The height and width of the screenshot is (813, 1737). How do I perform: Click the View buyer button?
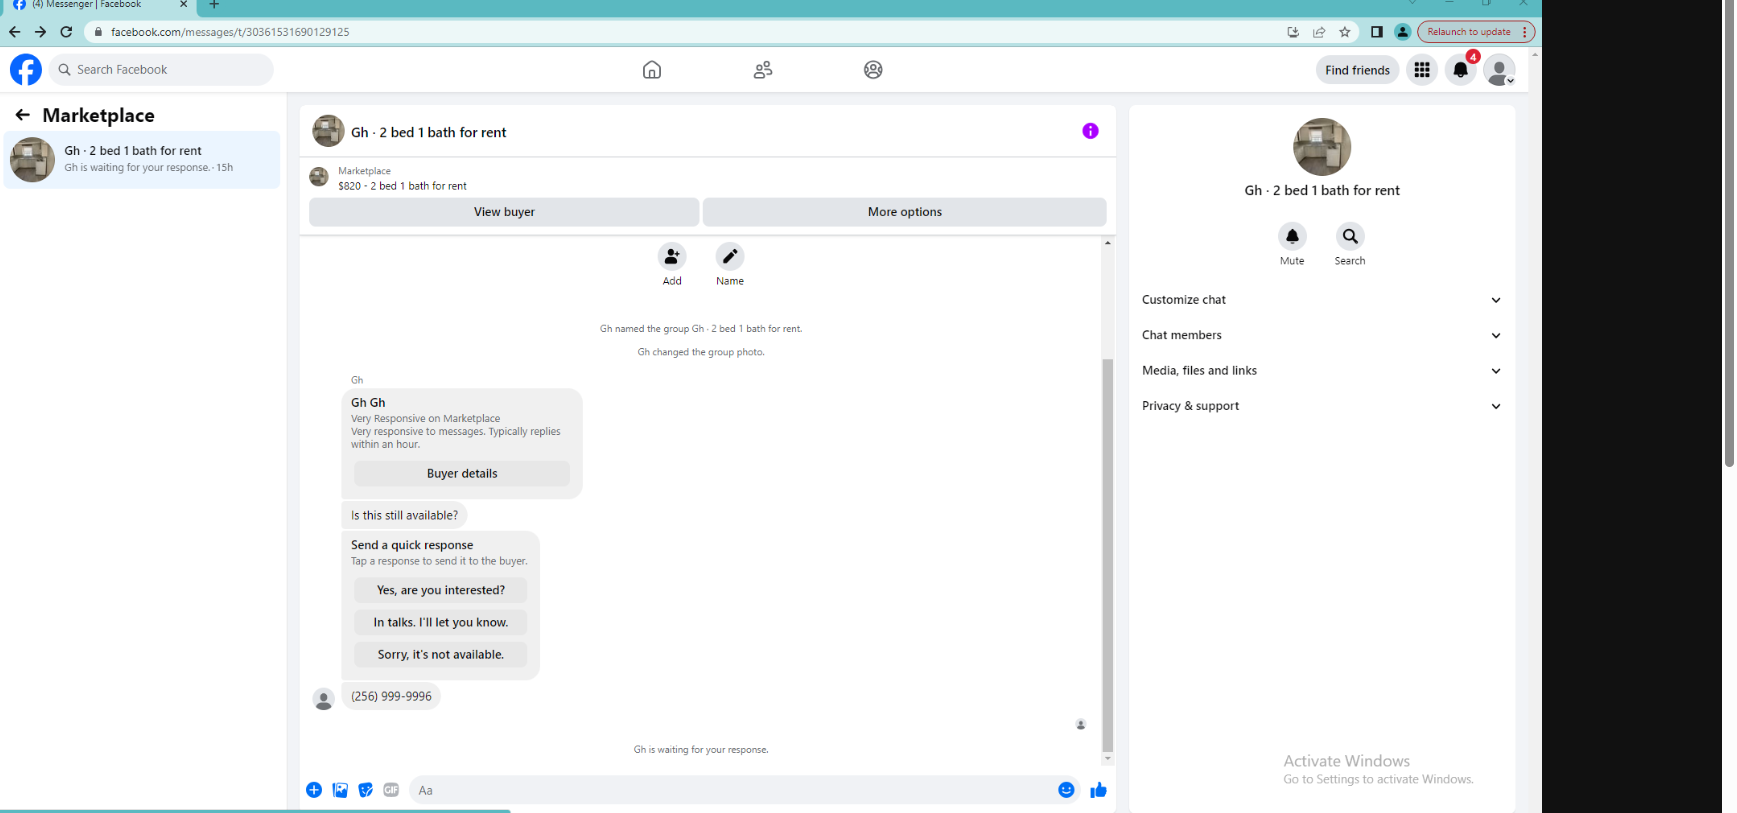coord(504,212)
